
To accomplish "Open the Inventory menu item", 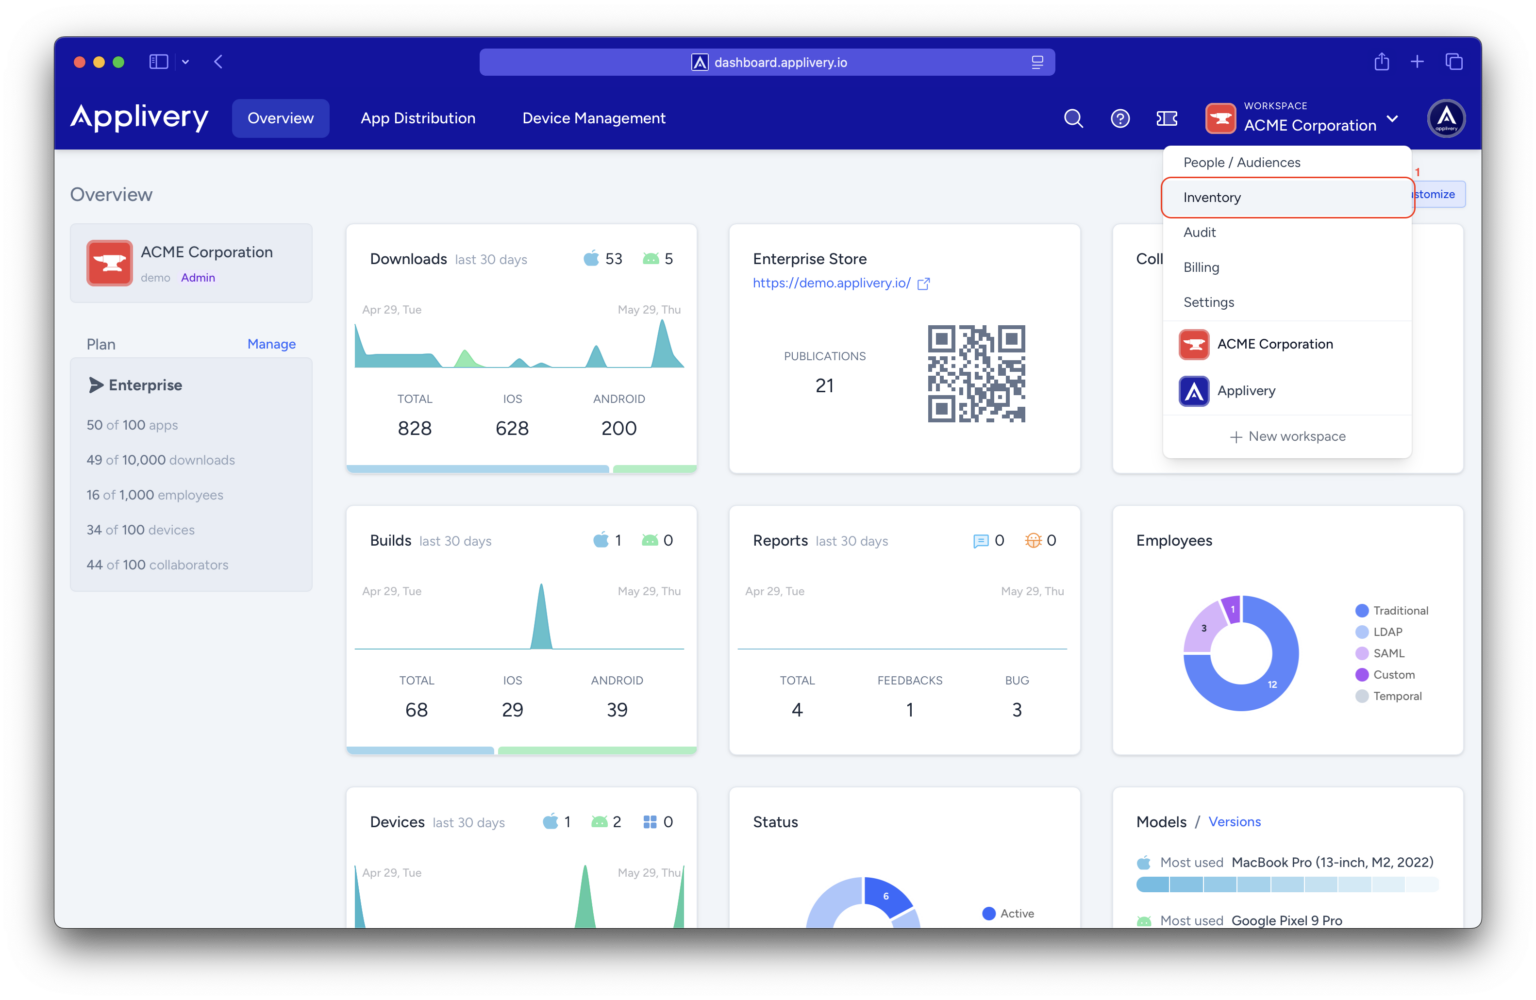I will pos(1213,197).
